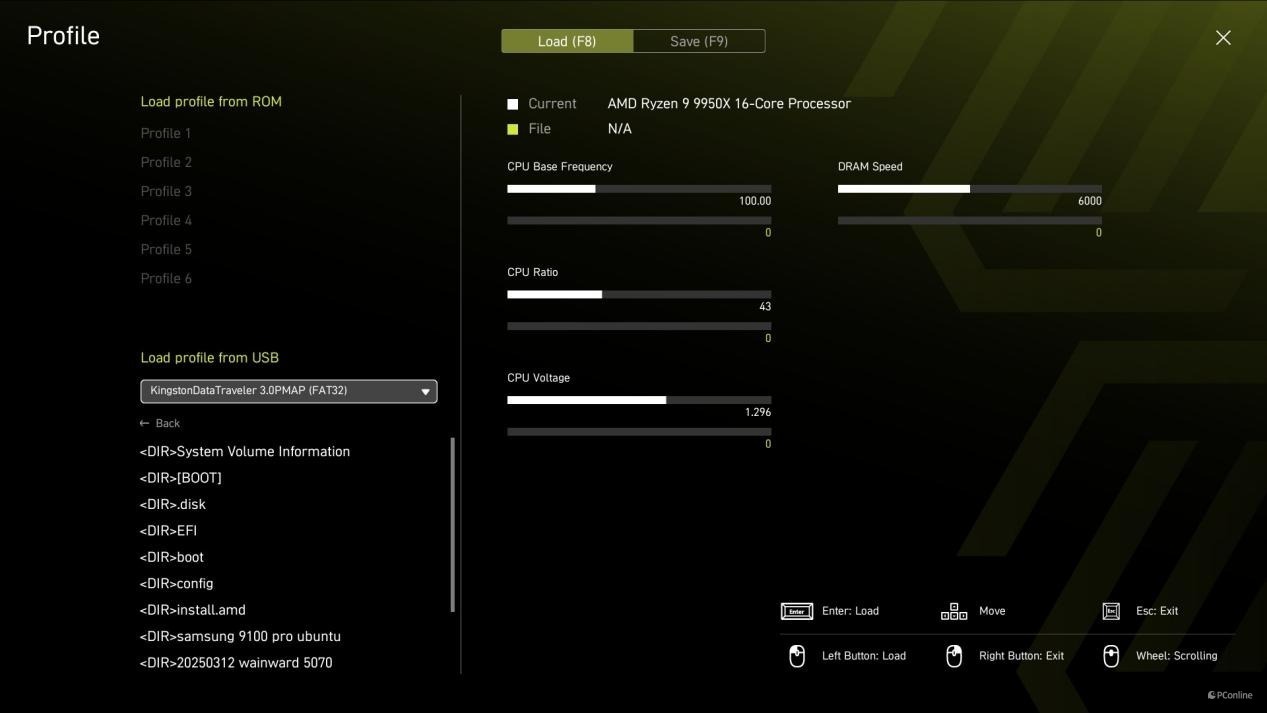Click the Esc key icon
The width and height of the screenshot is (1267, 713).
point(1111,611)
